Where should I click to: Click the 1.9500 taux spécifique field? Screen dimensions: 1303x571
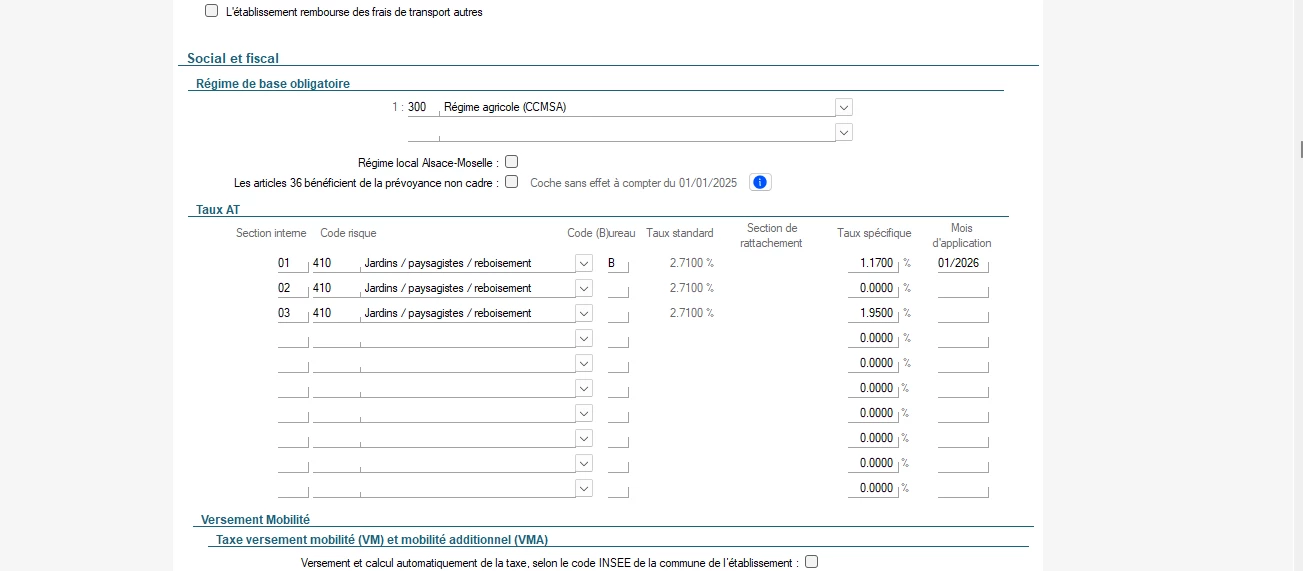872,314
